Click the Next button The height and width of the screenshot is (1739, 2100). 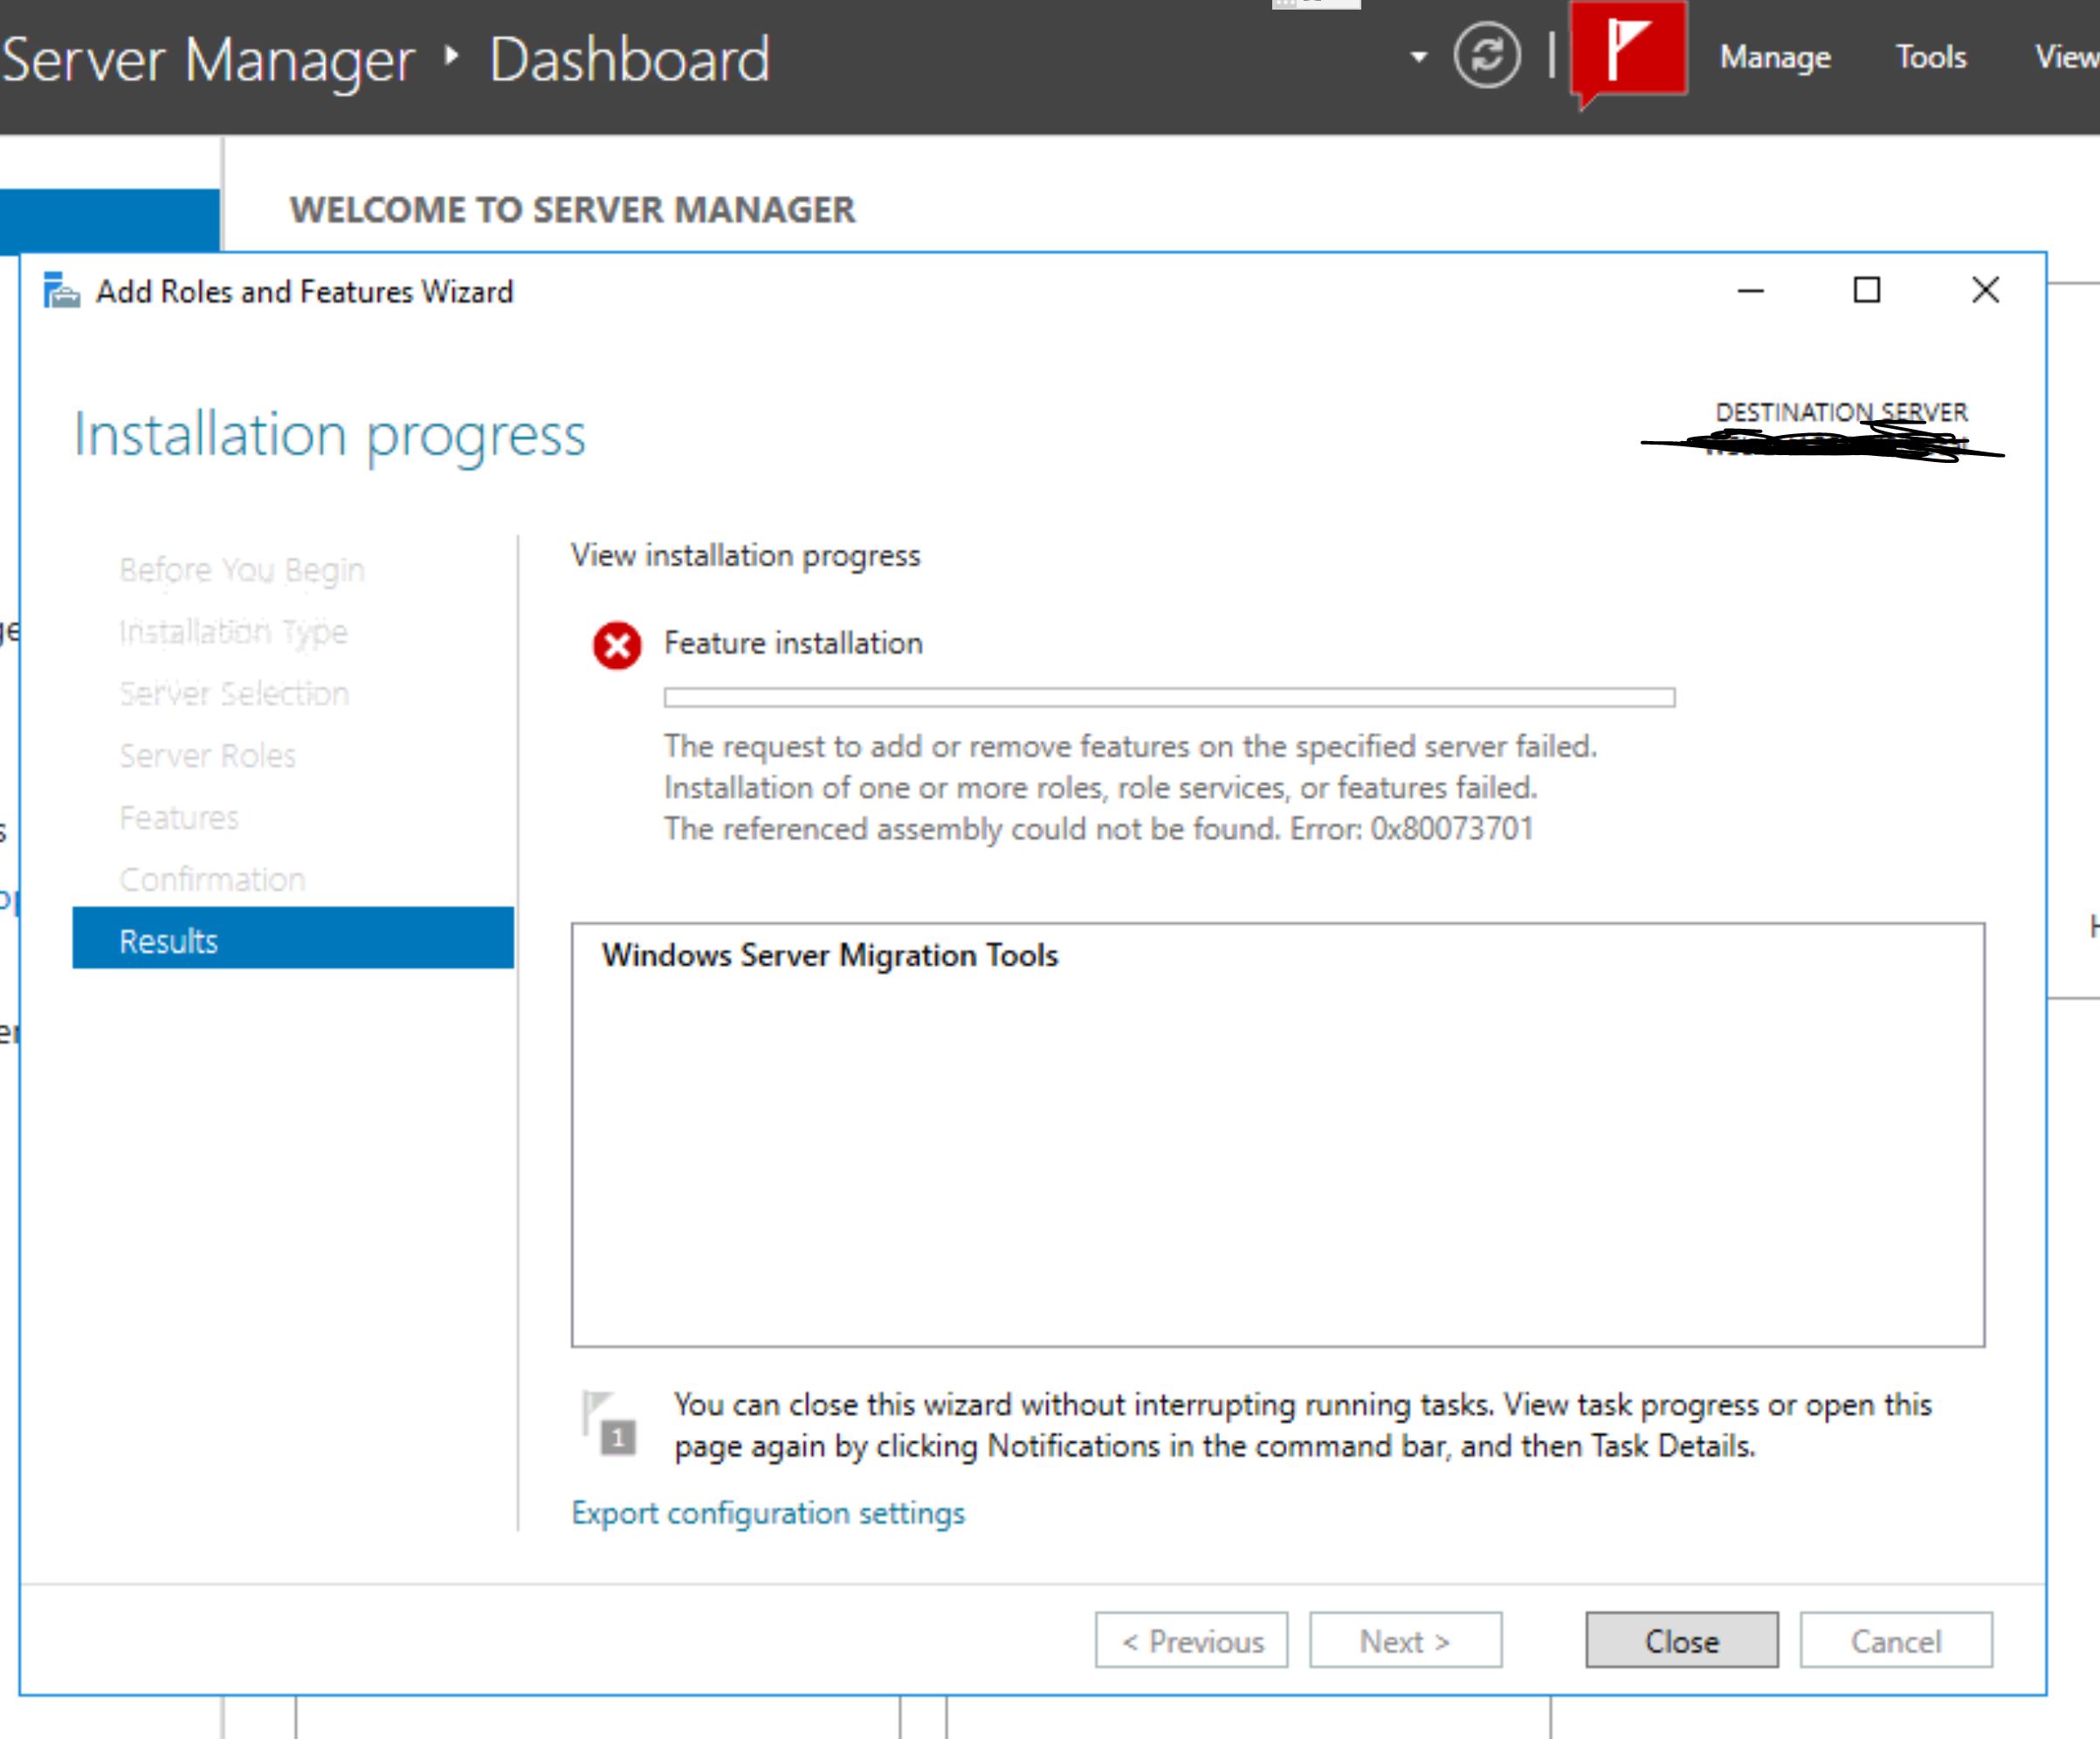click(1405, 1641)
